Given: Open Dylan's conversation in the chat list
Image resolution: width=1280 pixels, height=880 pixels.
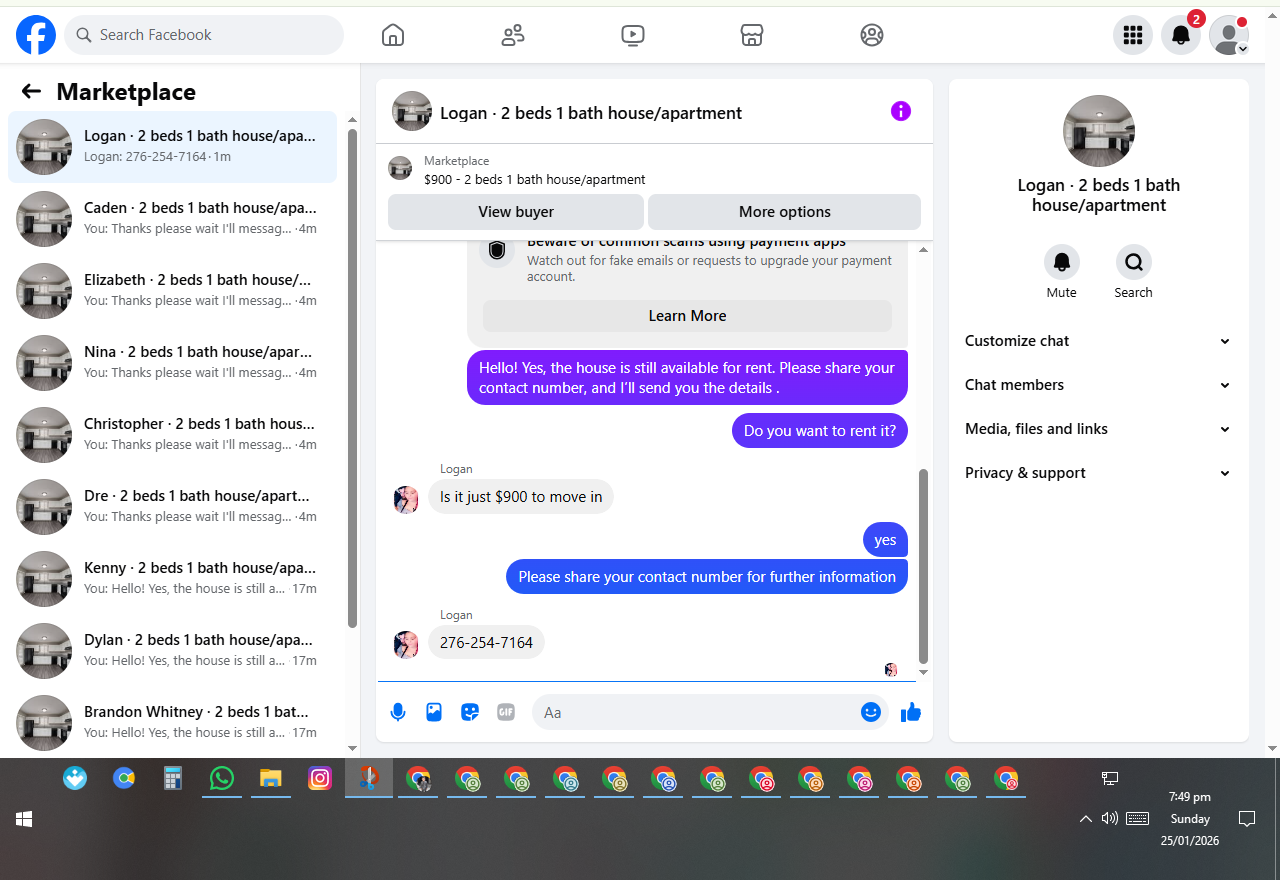Looking at the screenshot, I should coord(172,651).
